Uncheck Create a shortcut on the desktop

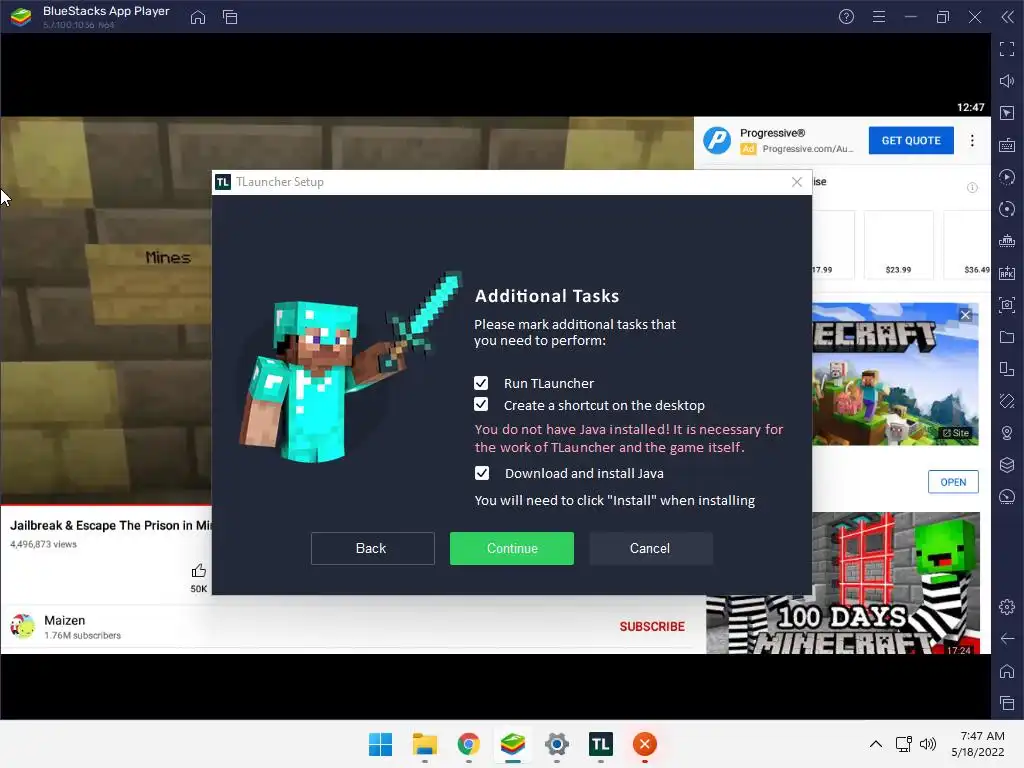click(481, 404)
